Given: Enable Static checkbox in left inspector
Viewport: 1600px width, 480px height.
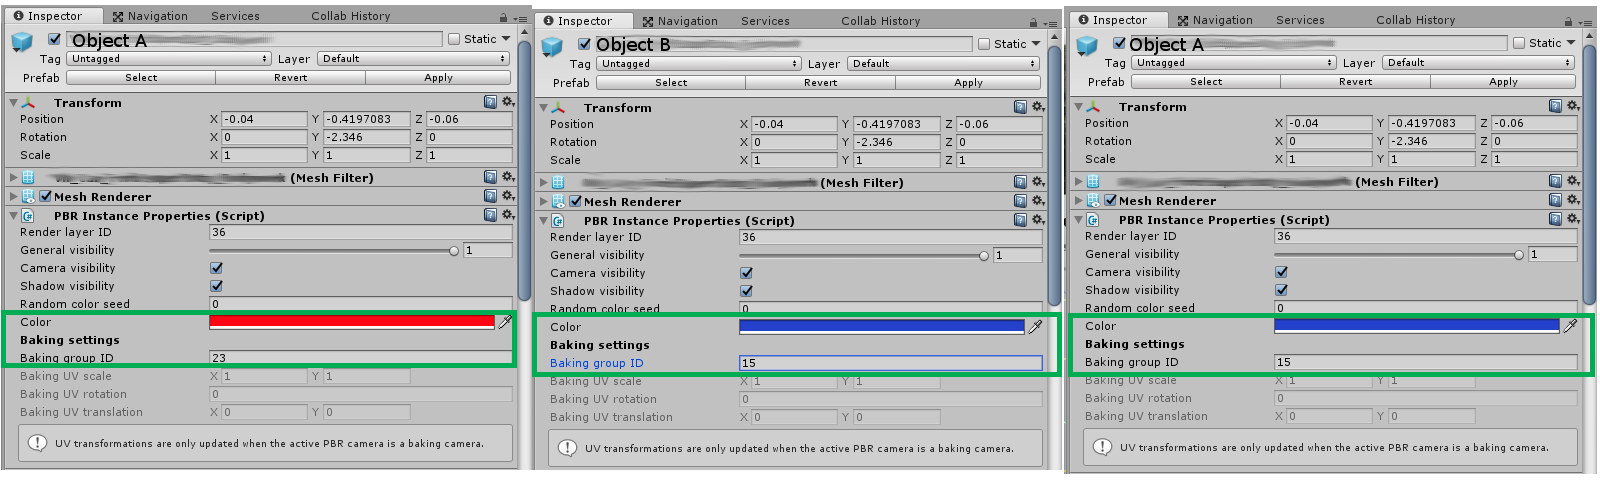Looking at the screenshot, I should click(454, 39).
